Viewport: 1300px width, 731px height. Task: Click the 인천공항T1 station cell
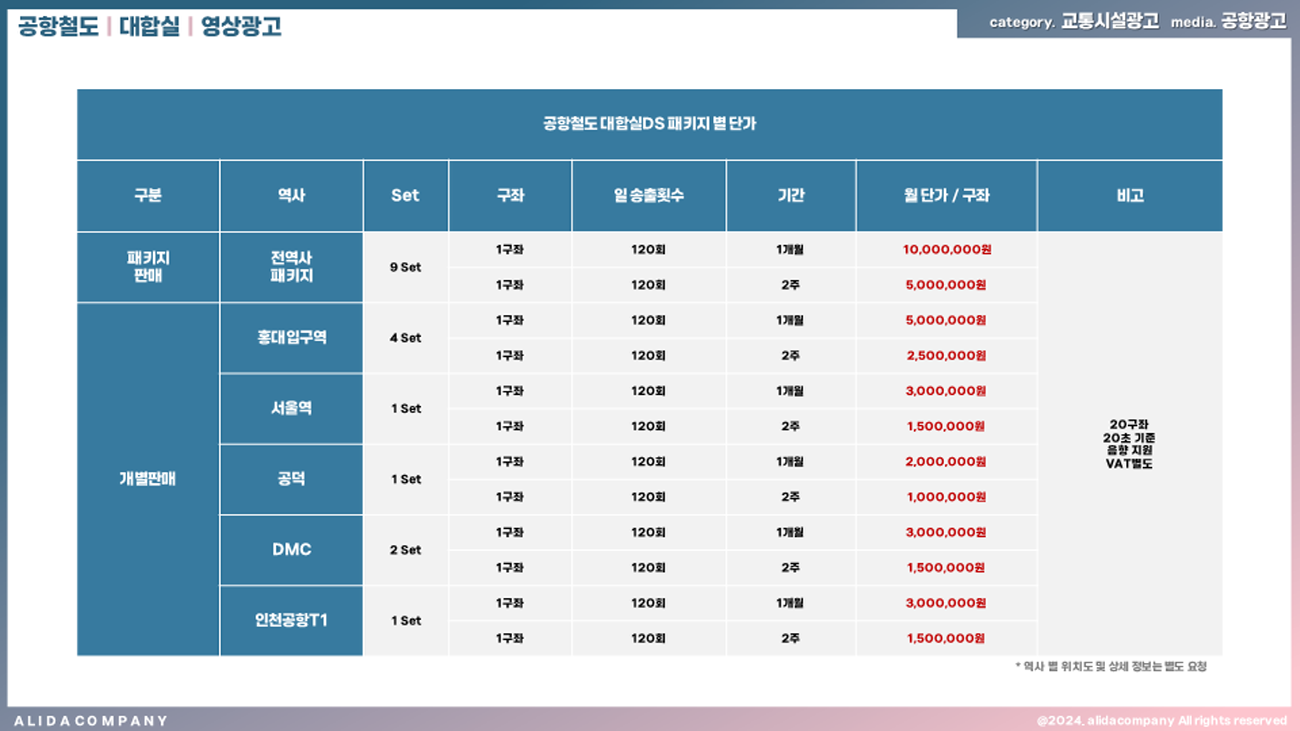[291, 620]
